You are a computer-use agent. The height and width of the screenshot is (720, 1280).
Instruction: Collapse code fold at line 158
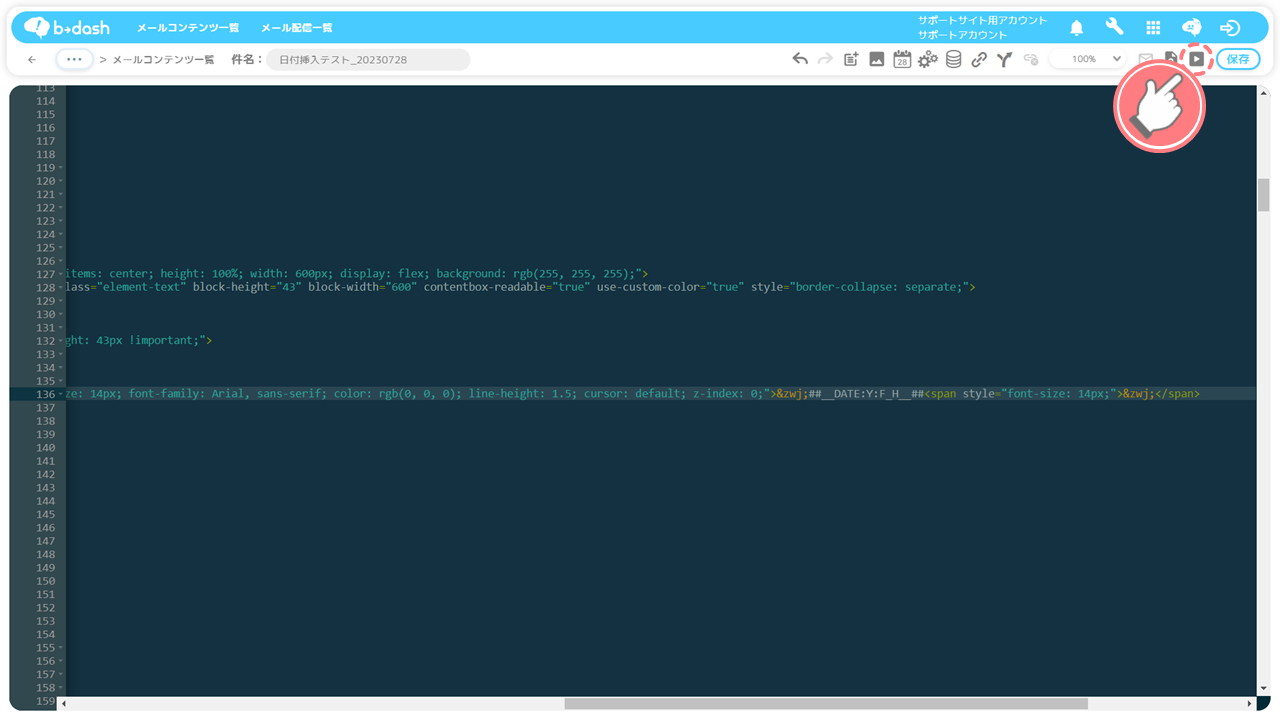61,688
